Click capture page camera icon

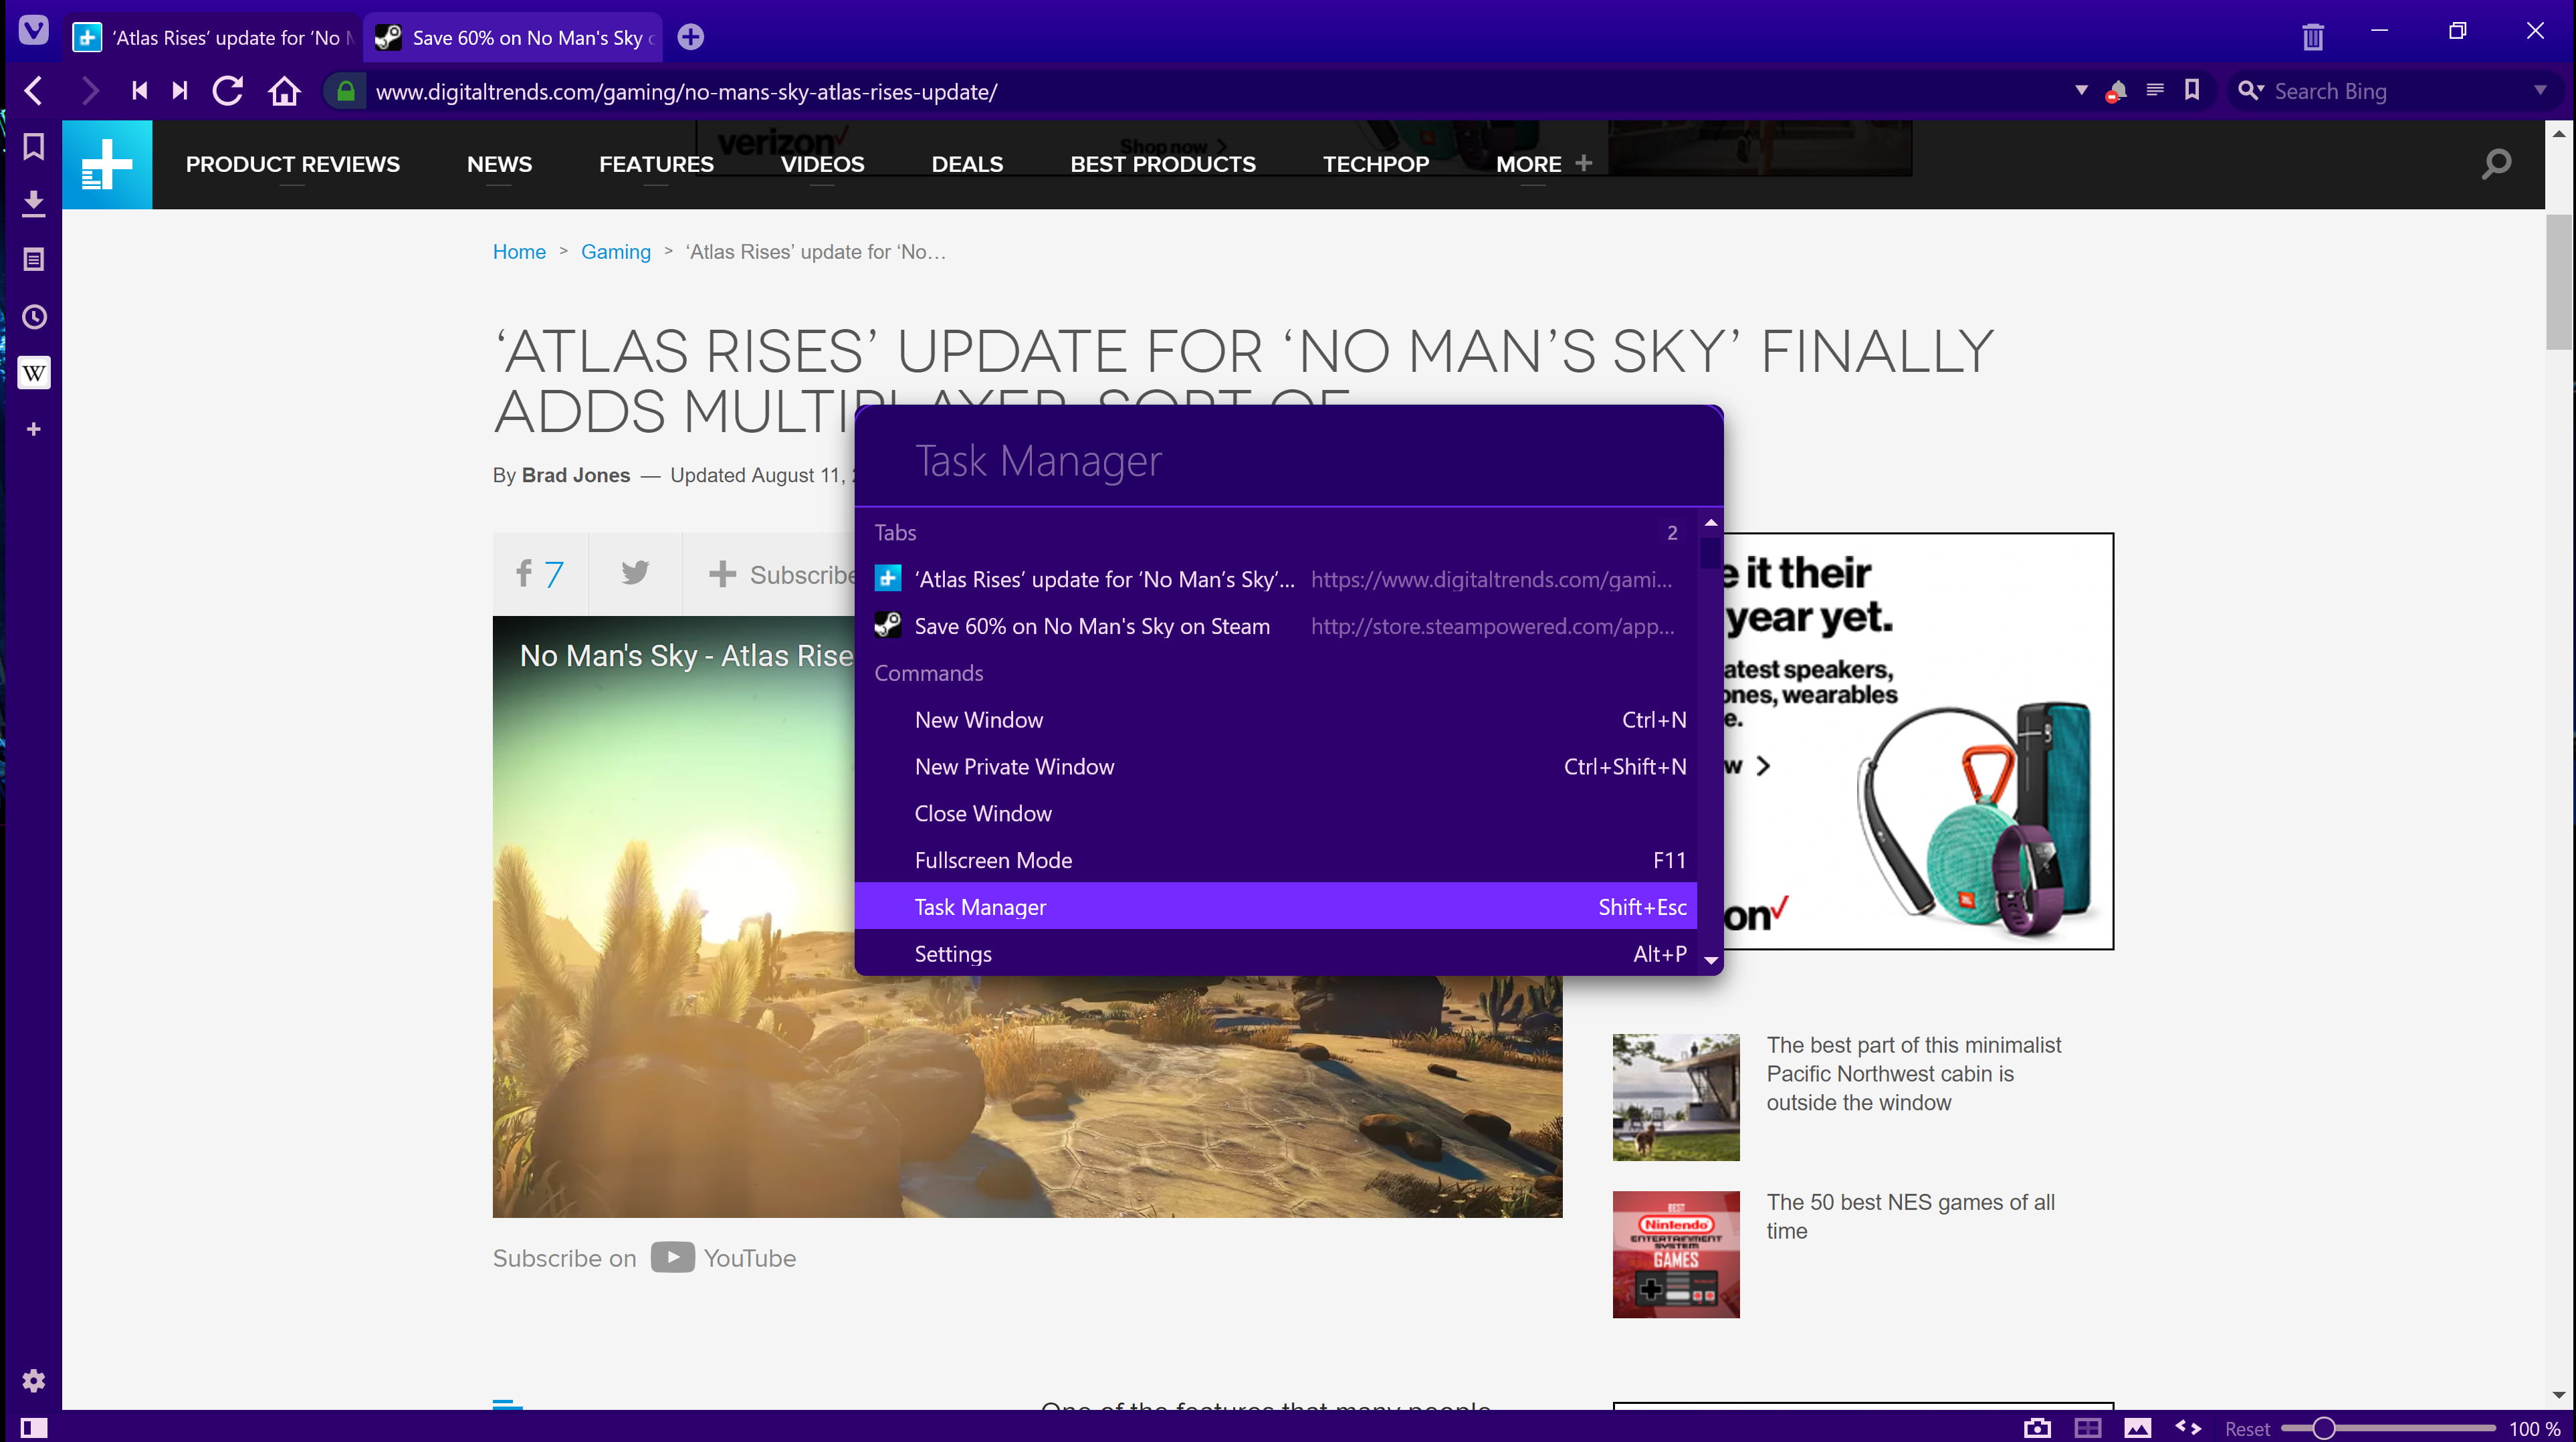click(2037, 1428)
